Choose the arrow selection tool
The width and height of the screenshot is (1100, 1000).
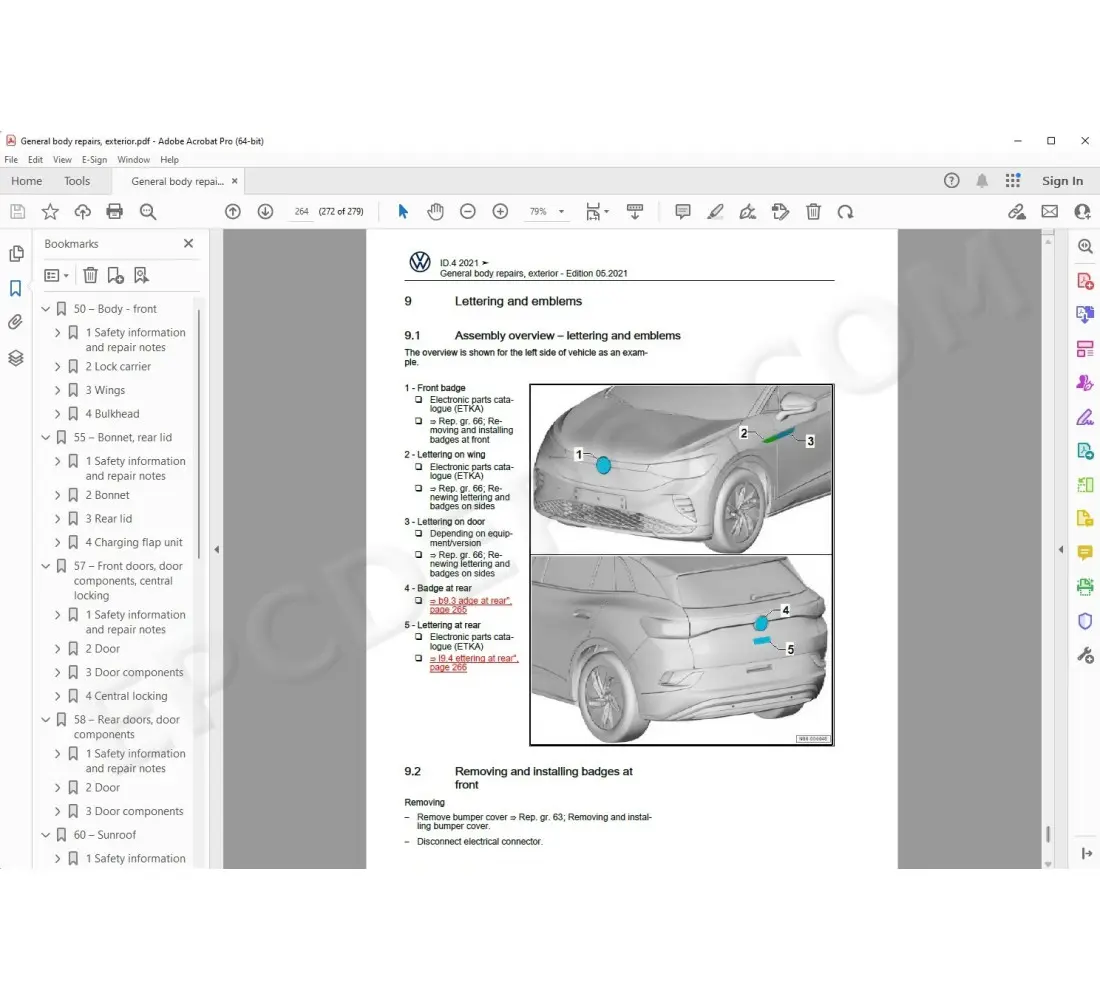pyautogui.click(x=403, y=211)
